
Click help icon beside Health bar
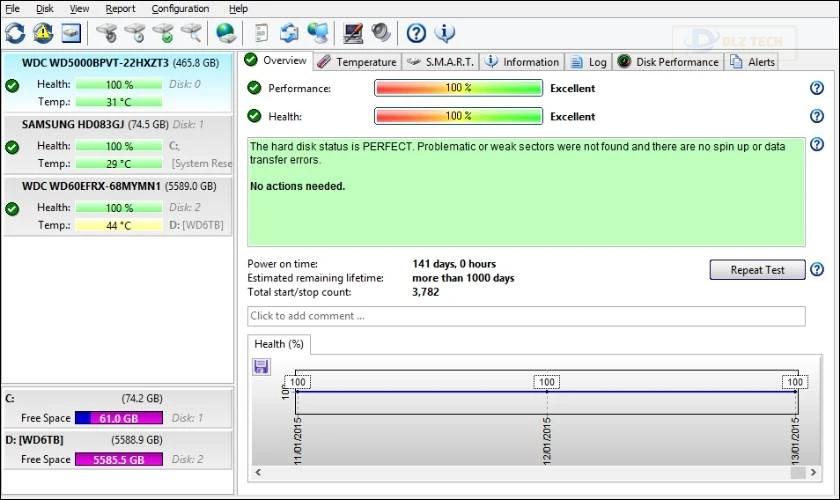point(816,116)
